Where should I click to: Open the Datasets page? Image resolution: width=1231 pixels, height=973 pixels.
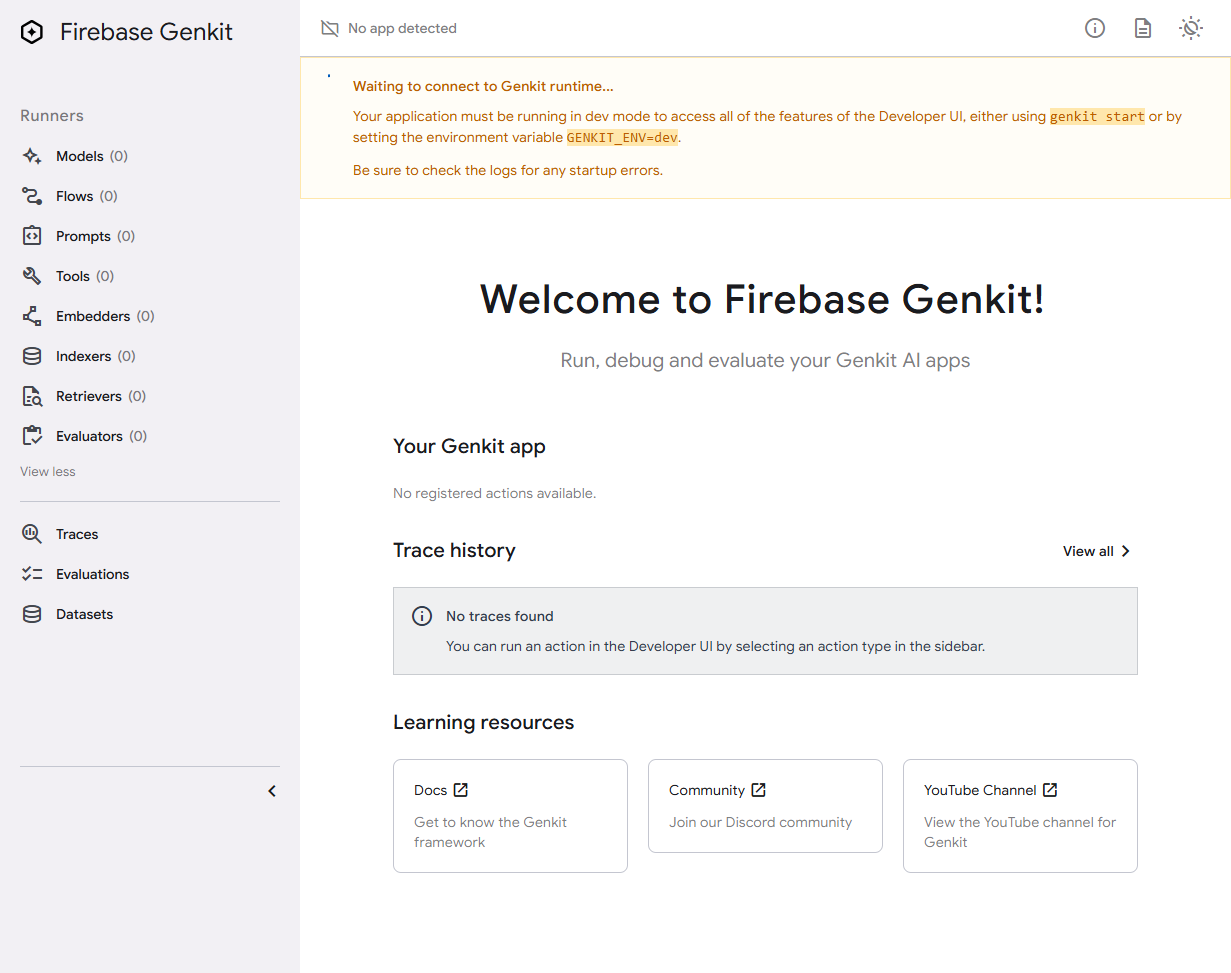tap(84, 614)
